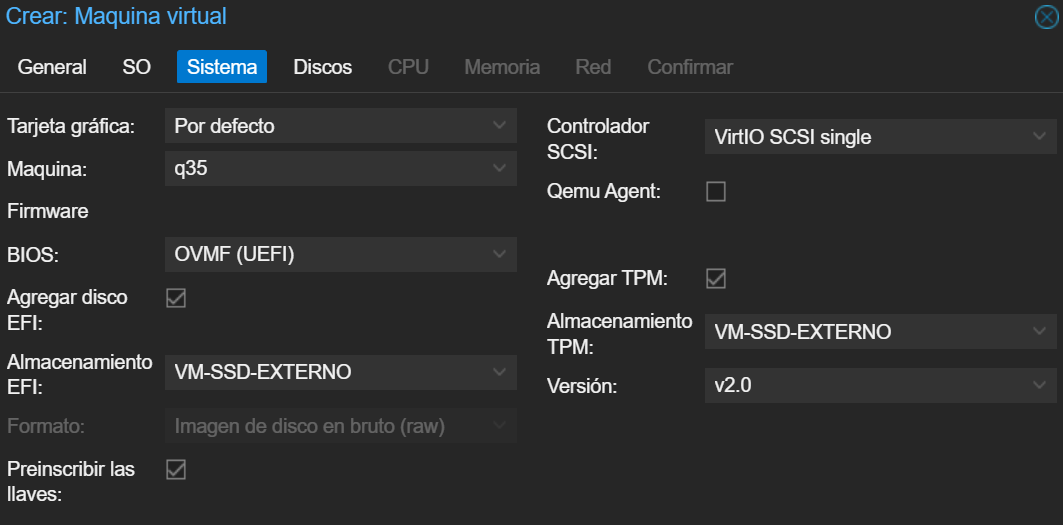Expand the Controlador SCSI dropdown arrow
This screenshot has width=1063, height=525.
(1039, 137)
